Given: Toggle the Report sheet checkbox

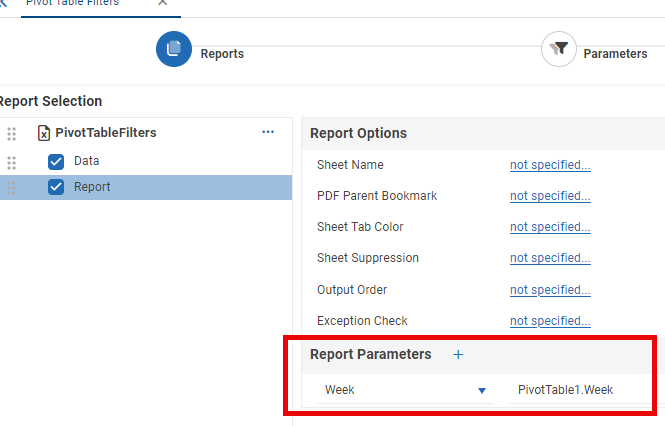Looking at the screenshot, I should pyautogui.click(x=56, y=187).
